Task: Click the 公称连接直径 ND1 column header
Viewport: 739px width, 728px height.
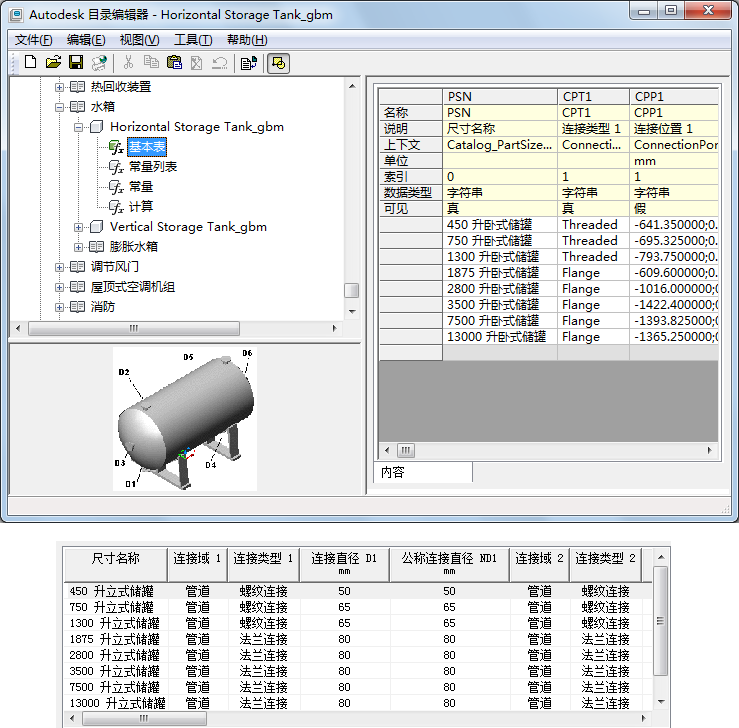Action: pos(449,564)
